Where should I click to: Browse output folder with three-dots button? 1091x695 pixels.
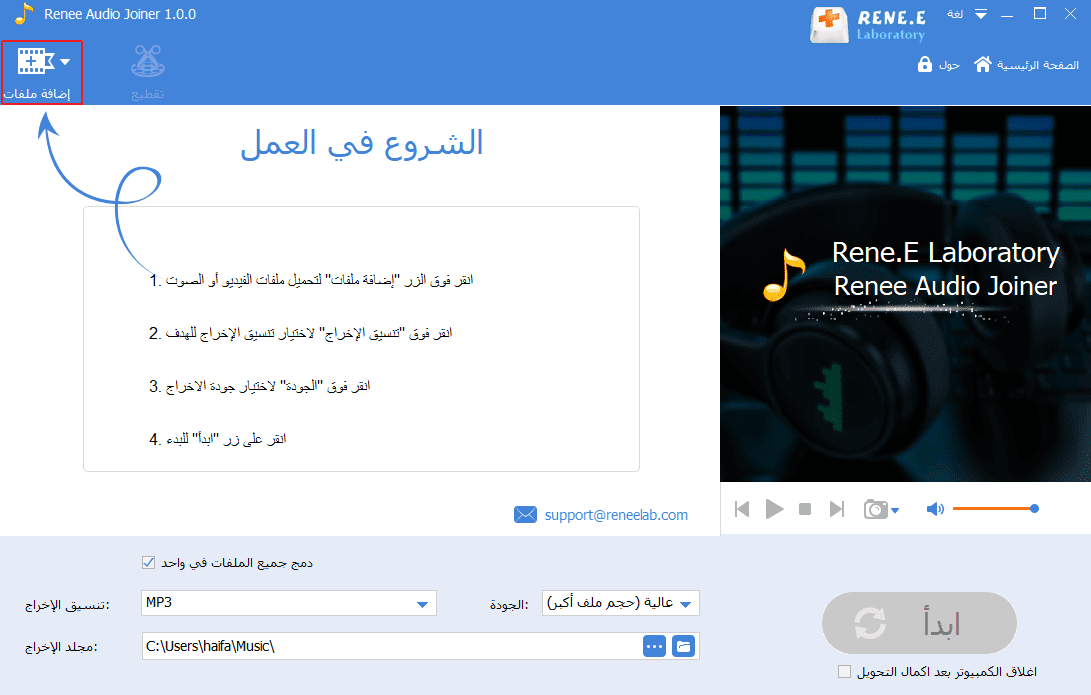pyautogui.click(x=655, y=646)
